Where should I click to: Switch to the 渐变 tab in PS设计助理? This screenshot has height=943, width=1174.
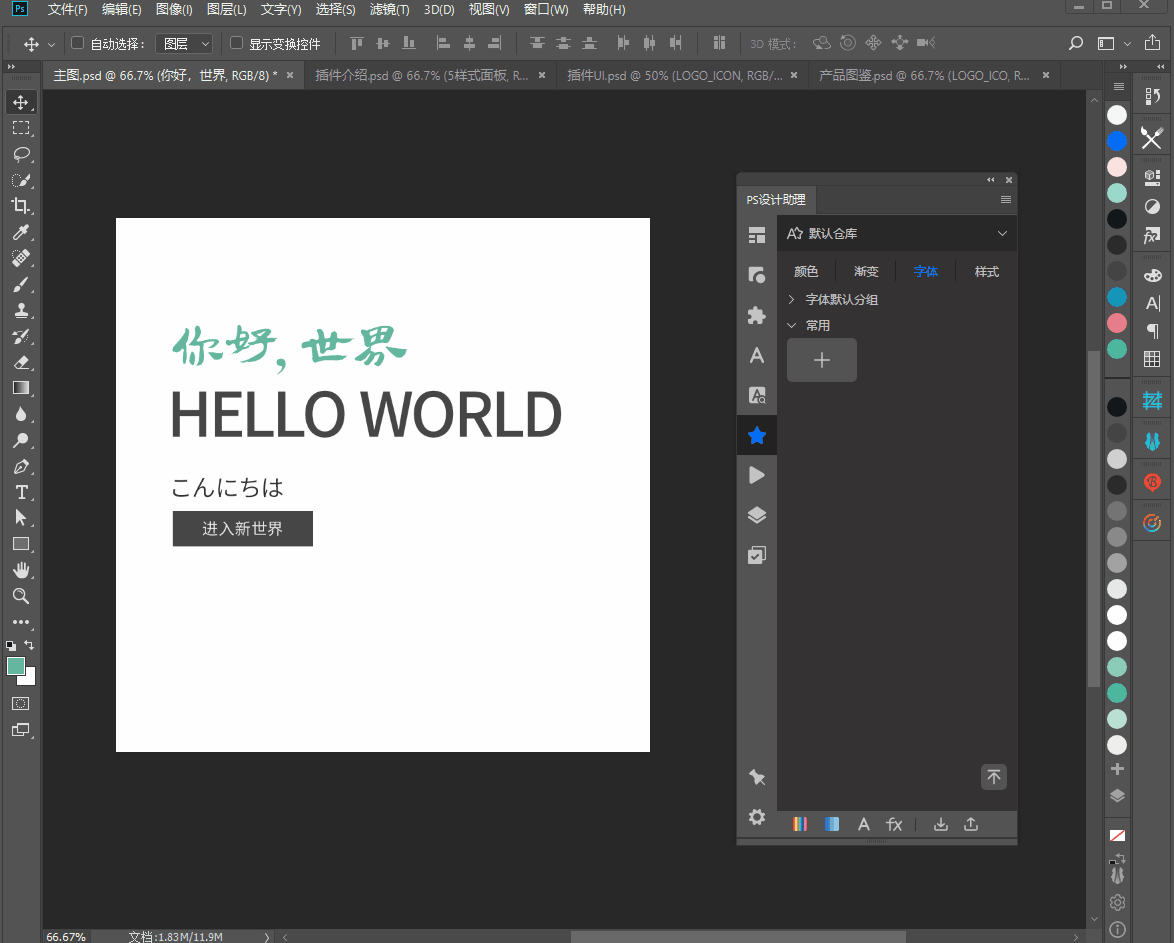click(x=866, y=271)
